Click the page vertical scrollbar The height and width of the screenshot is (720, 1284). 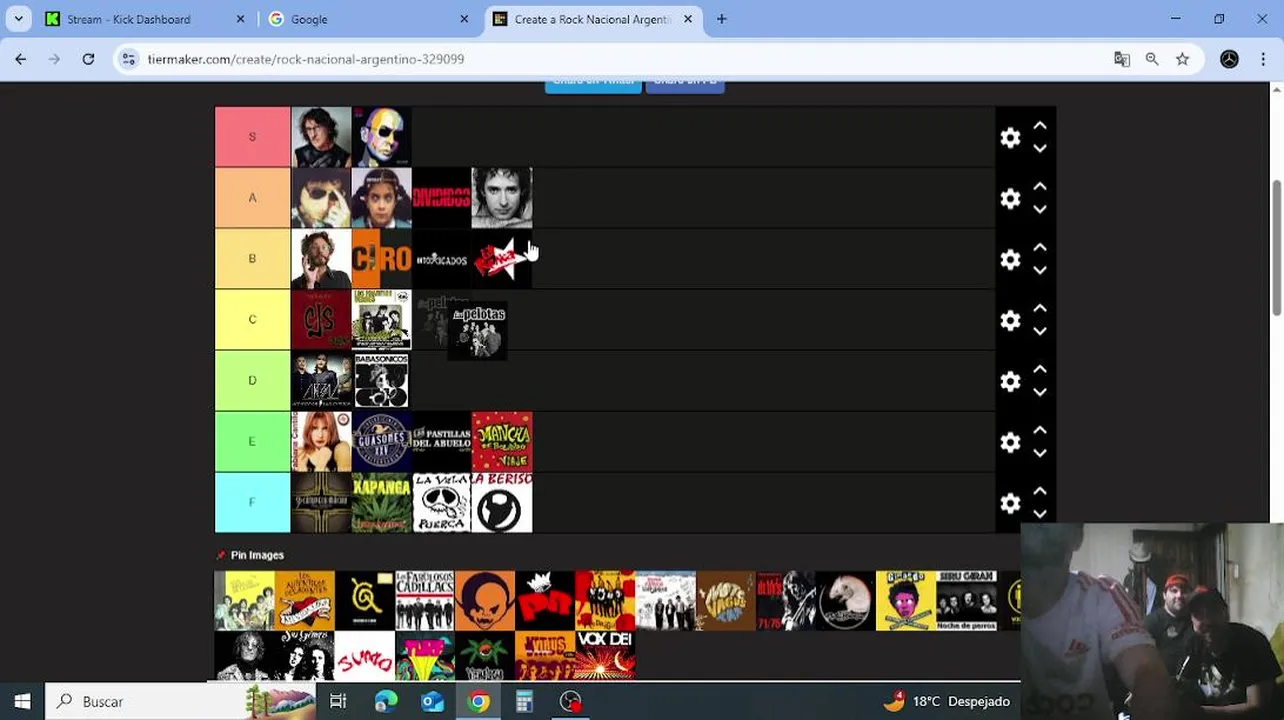1276,250
